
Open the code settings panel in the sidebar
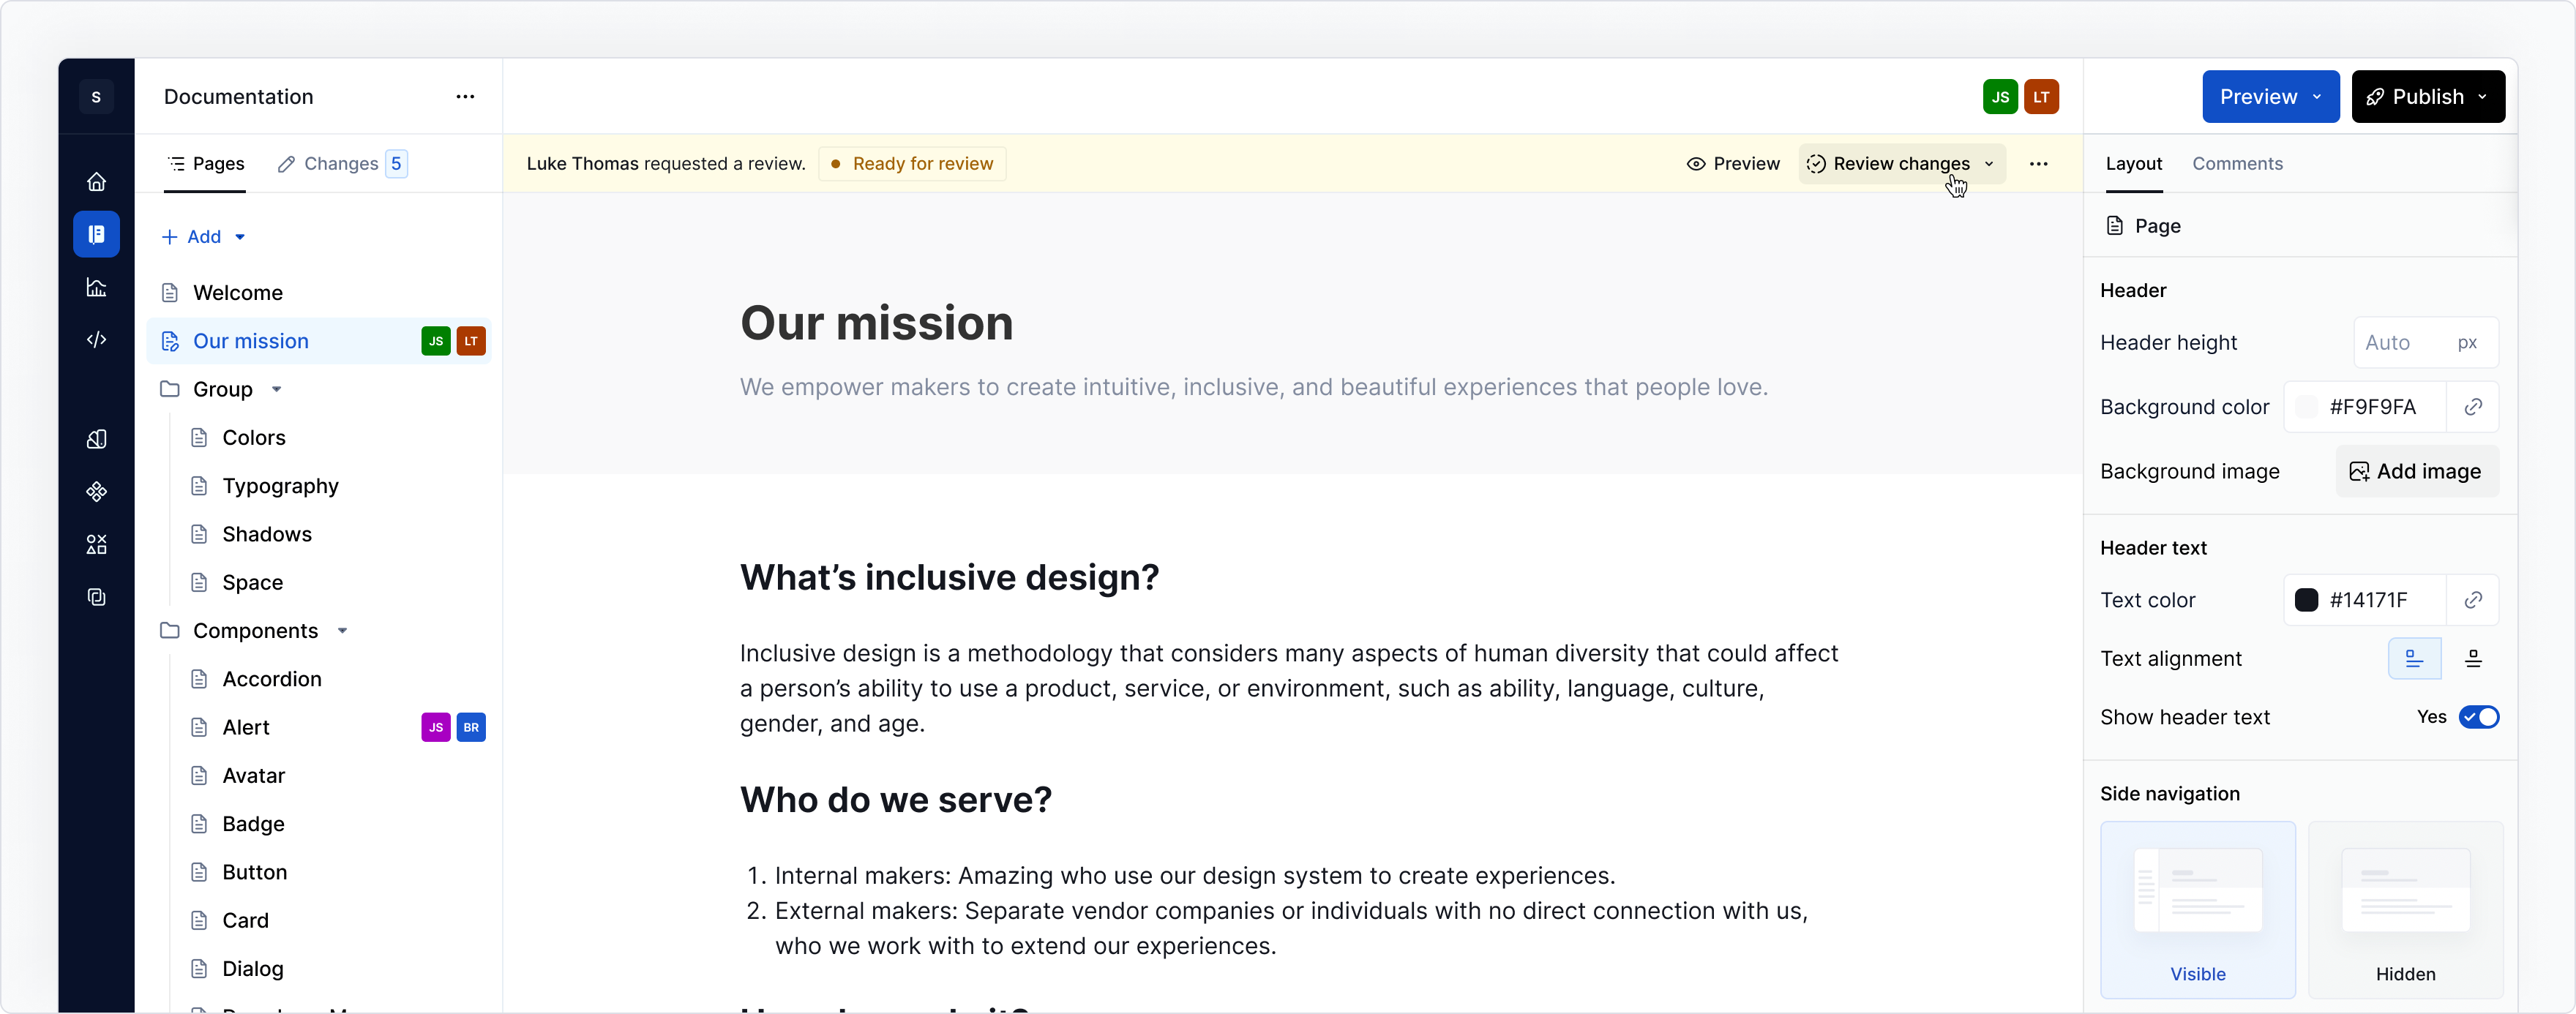click(96, 340)
